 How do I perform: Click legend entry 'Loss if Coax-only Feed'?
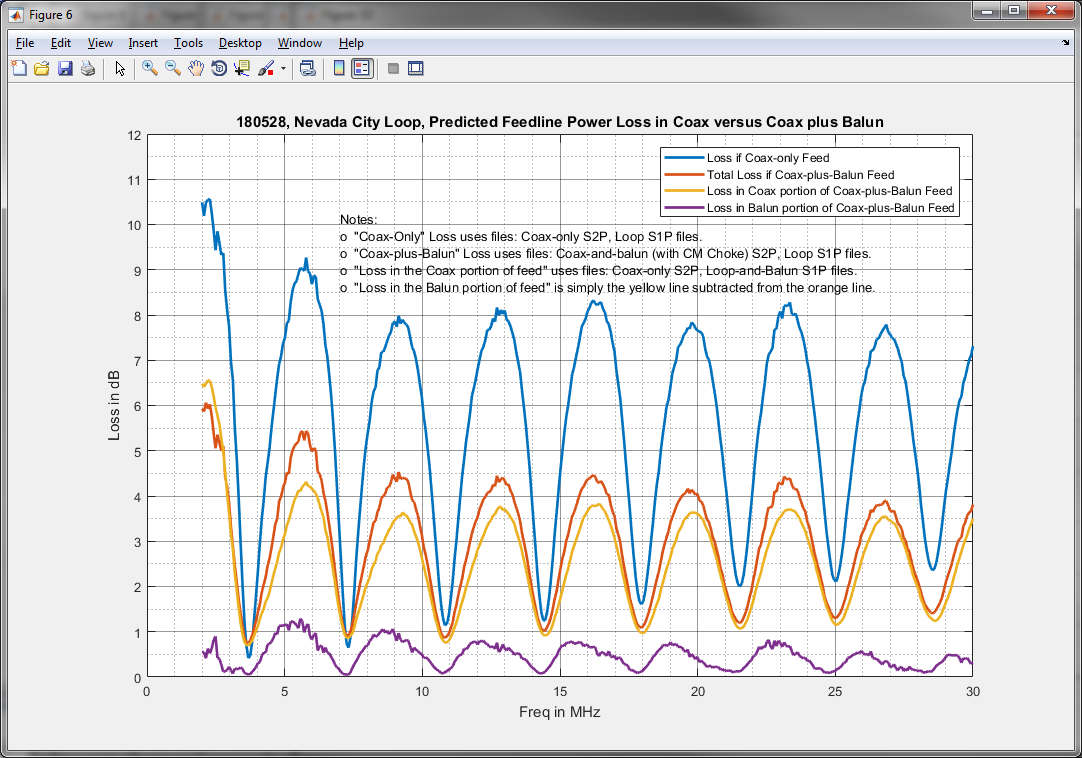[x=768, y=158]
